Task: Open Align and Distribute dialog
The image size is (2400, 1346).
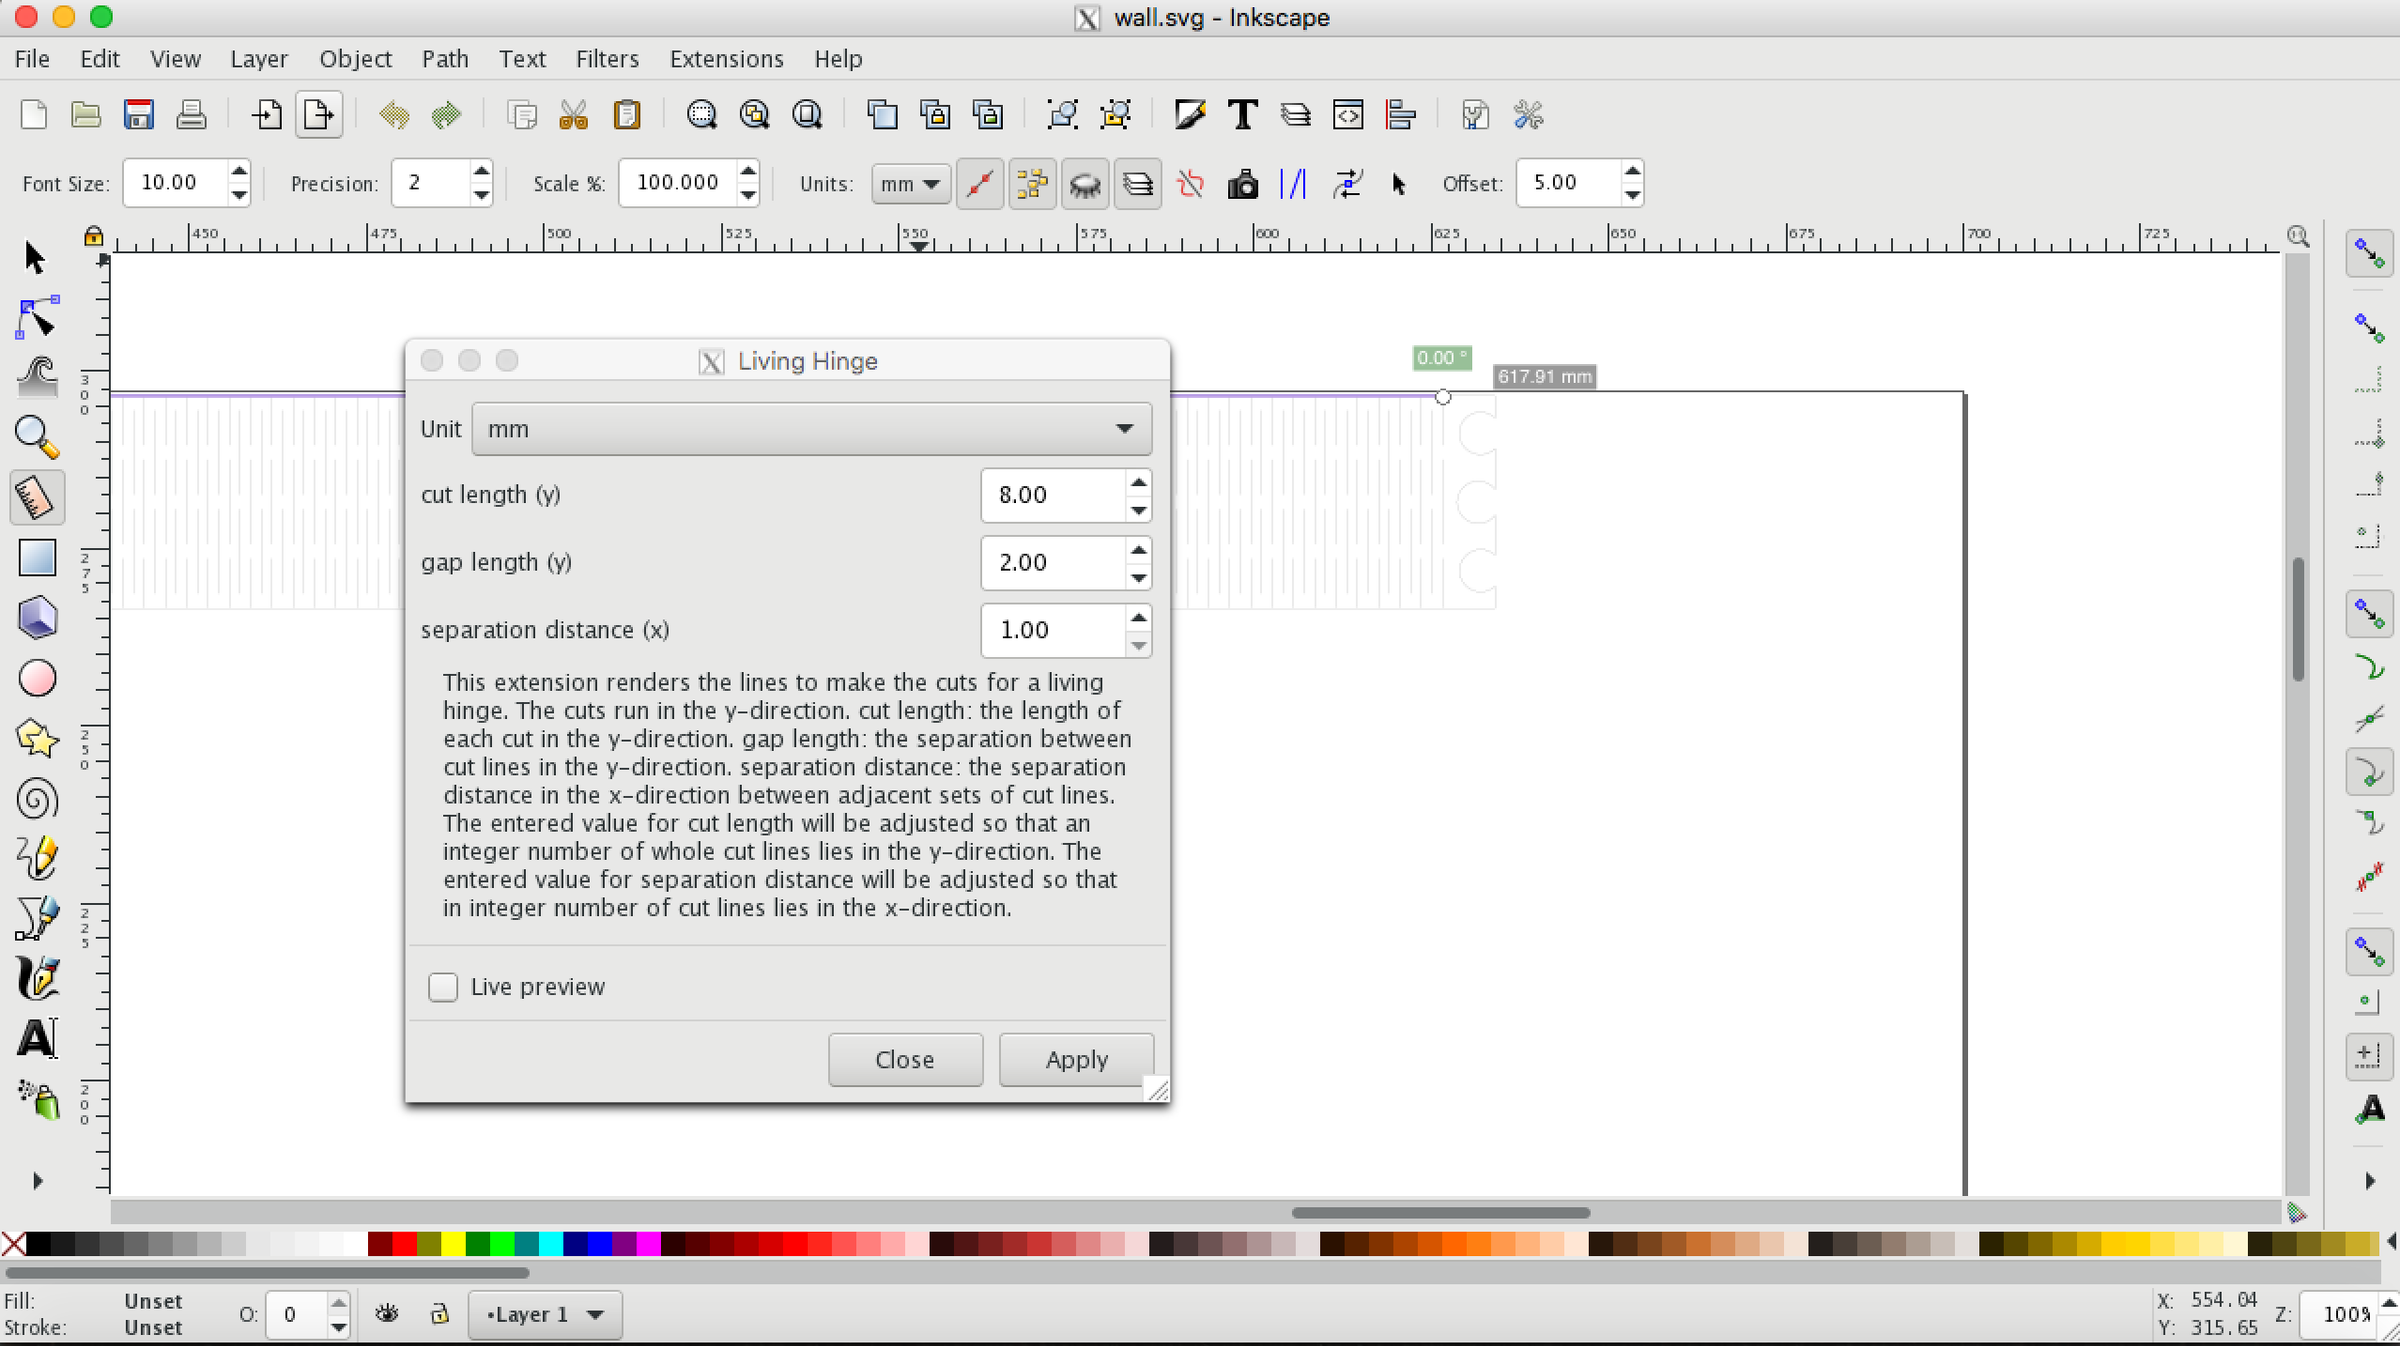Action: point(1401,115)
